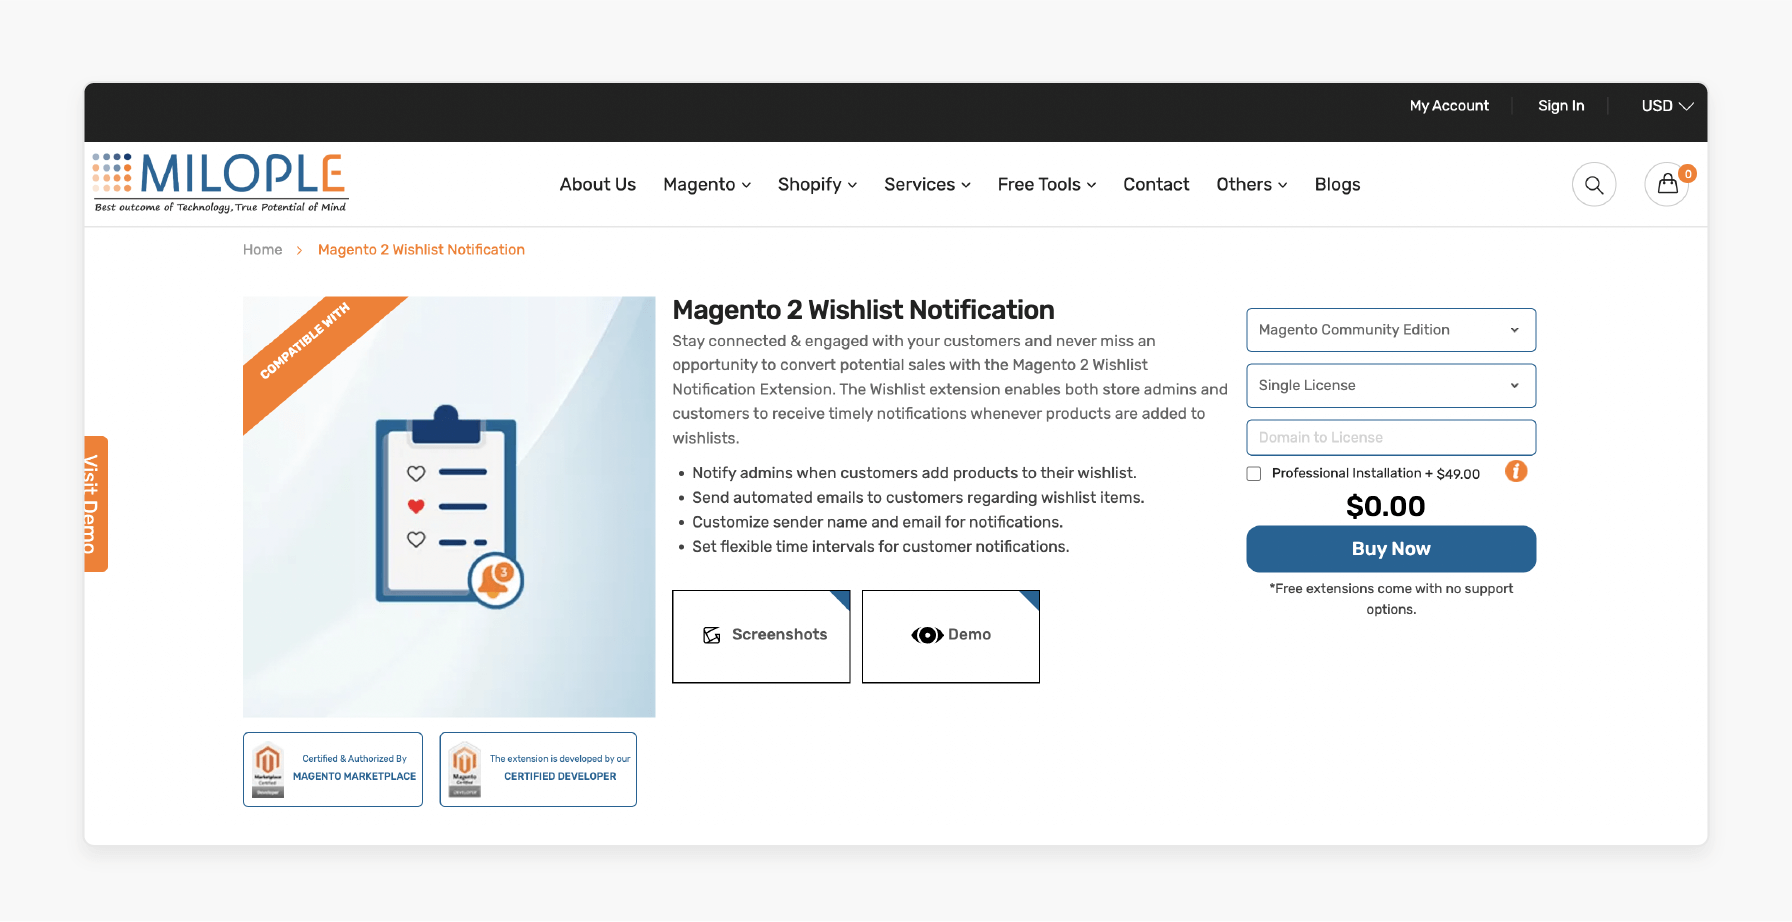Click the Free extensions no support note

[x=1391, y=599]
